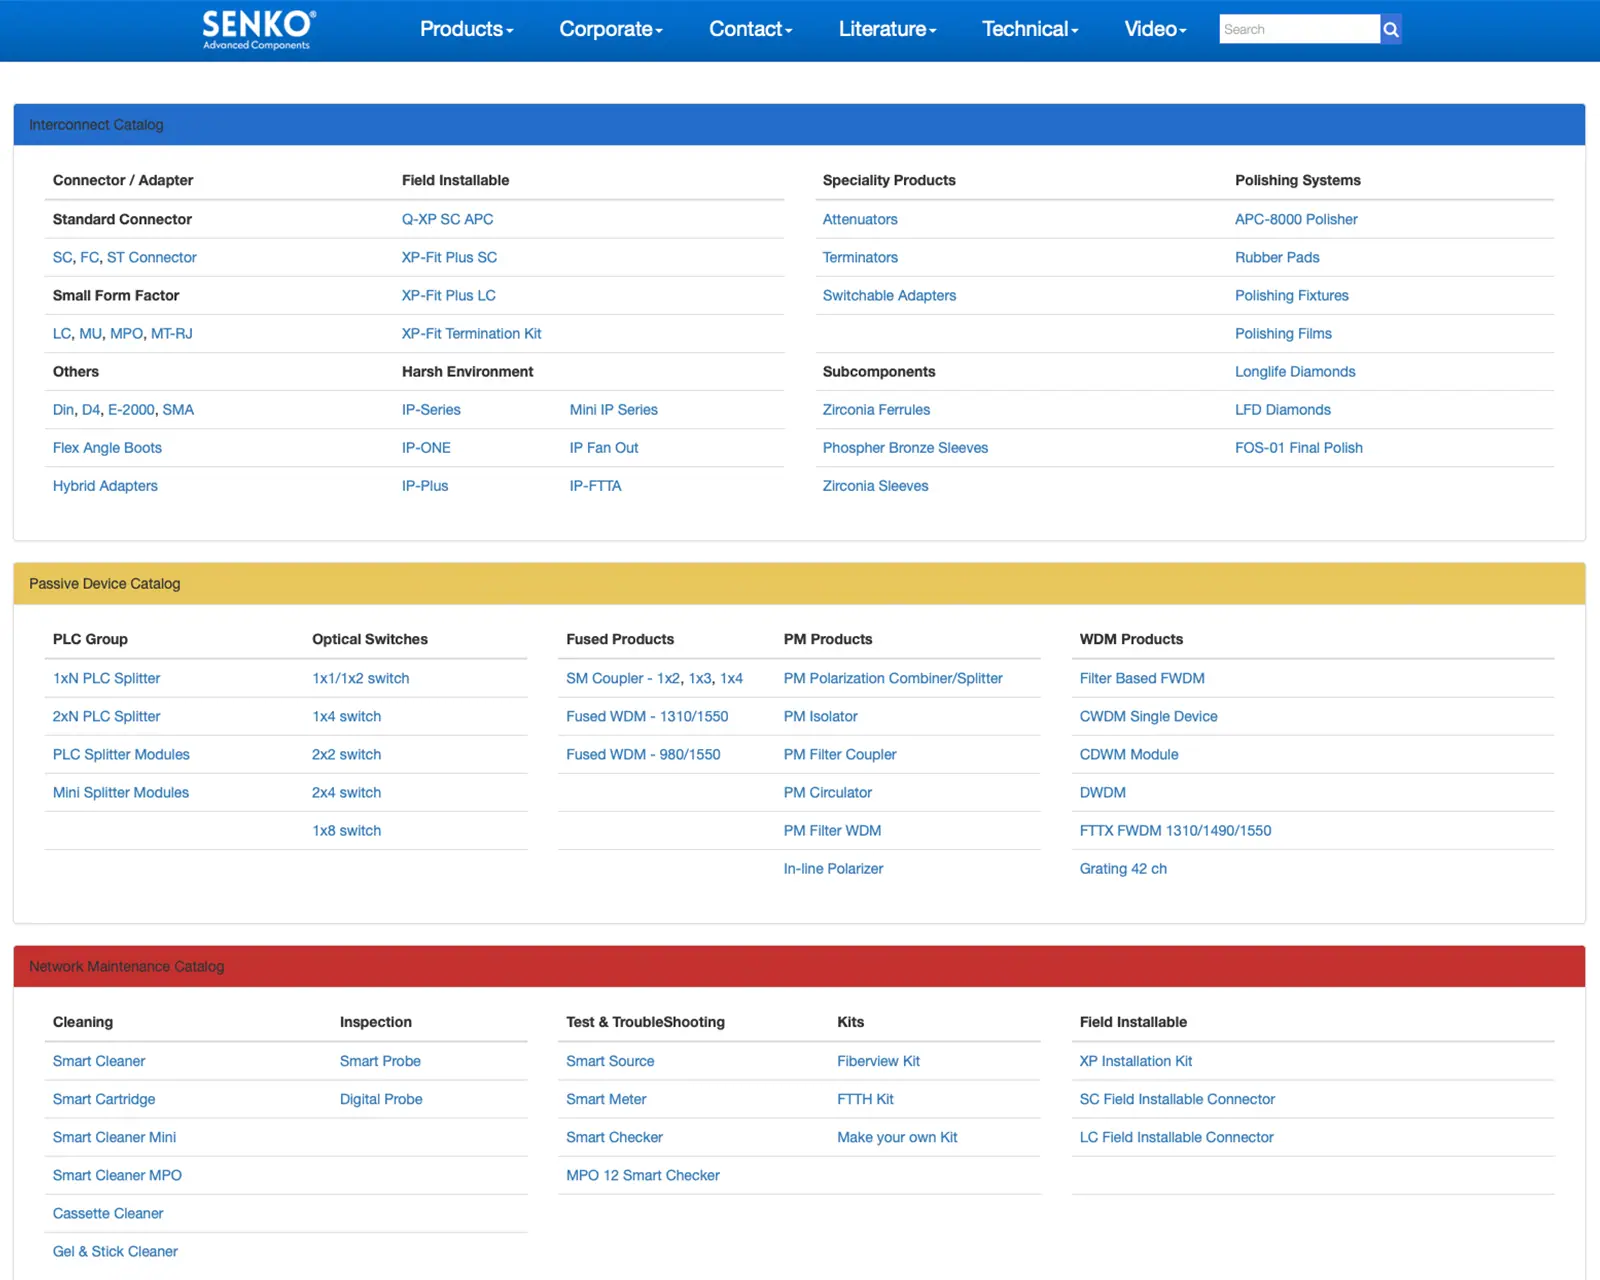Open the FOS-01 Final Polish link
The height and width of the screenshot is (1280, 1600).
(1299, 447)
